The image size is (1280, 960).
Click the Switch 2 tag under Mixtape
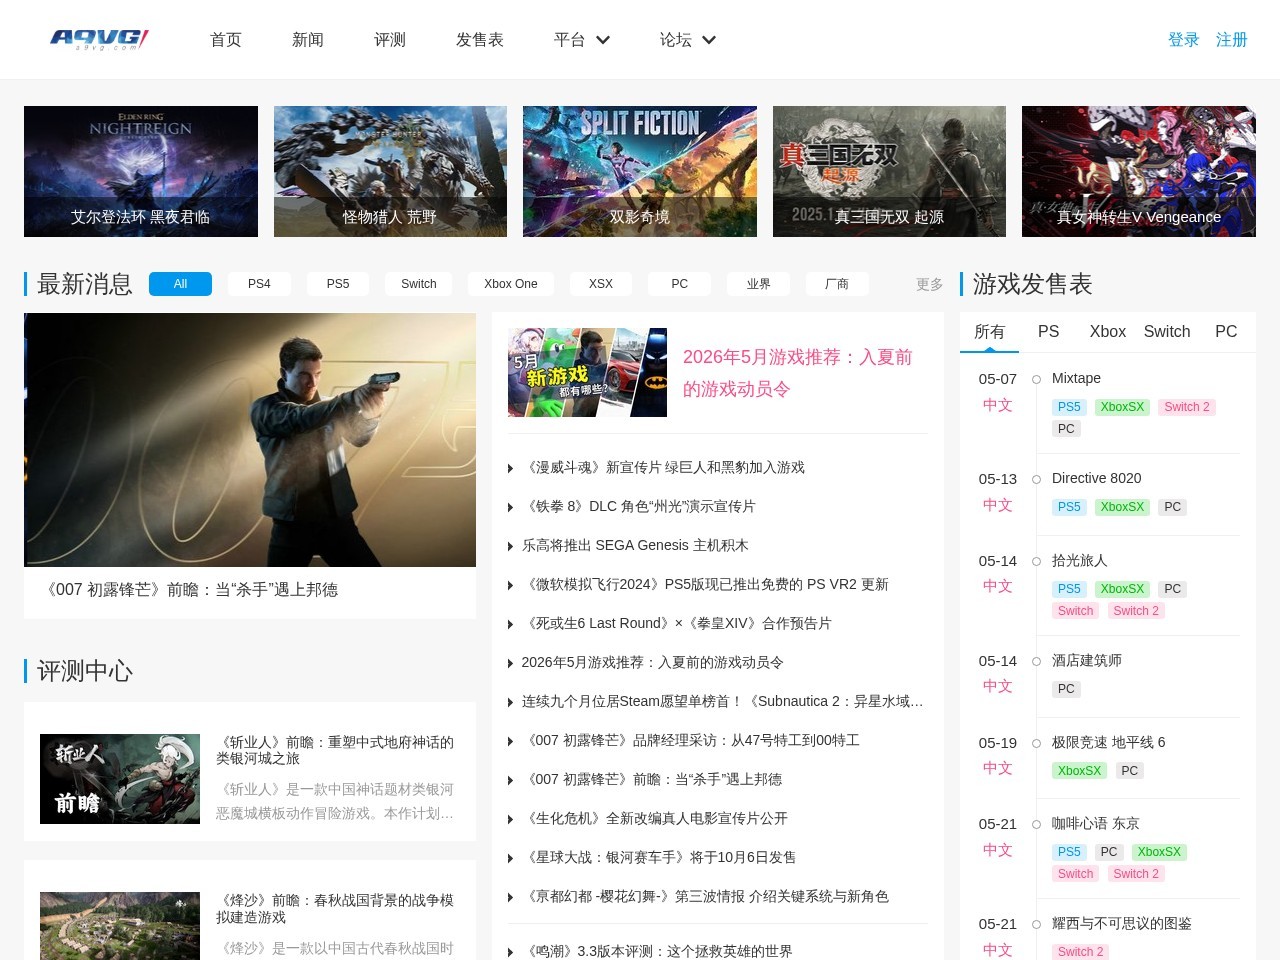click(x=1187, y=407)
